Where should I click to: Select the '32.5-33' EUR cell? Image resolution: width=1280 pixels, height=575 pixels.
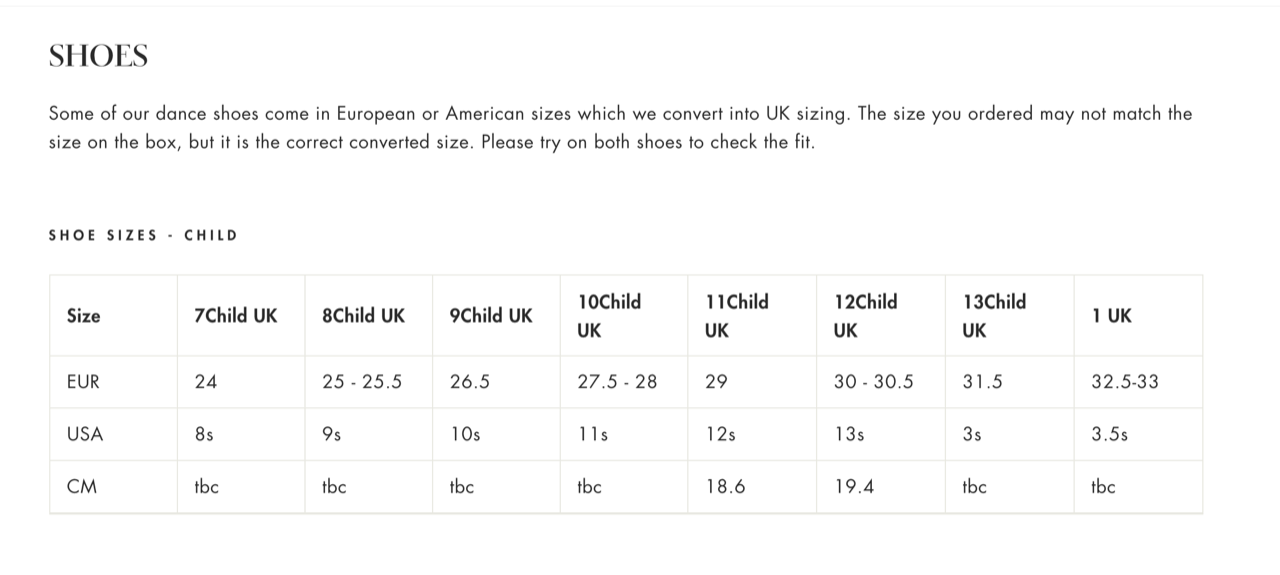pyautogui.click(x=1125, y=382)
